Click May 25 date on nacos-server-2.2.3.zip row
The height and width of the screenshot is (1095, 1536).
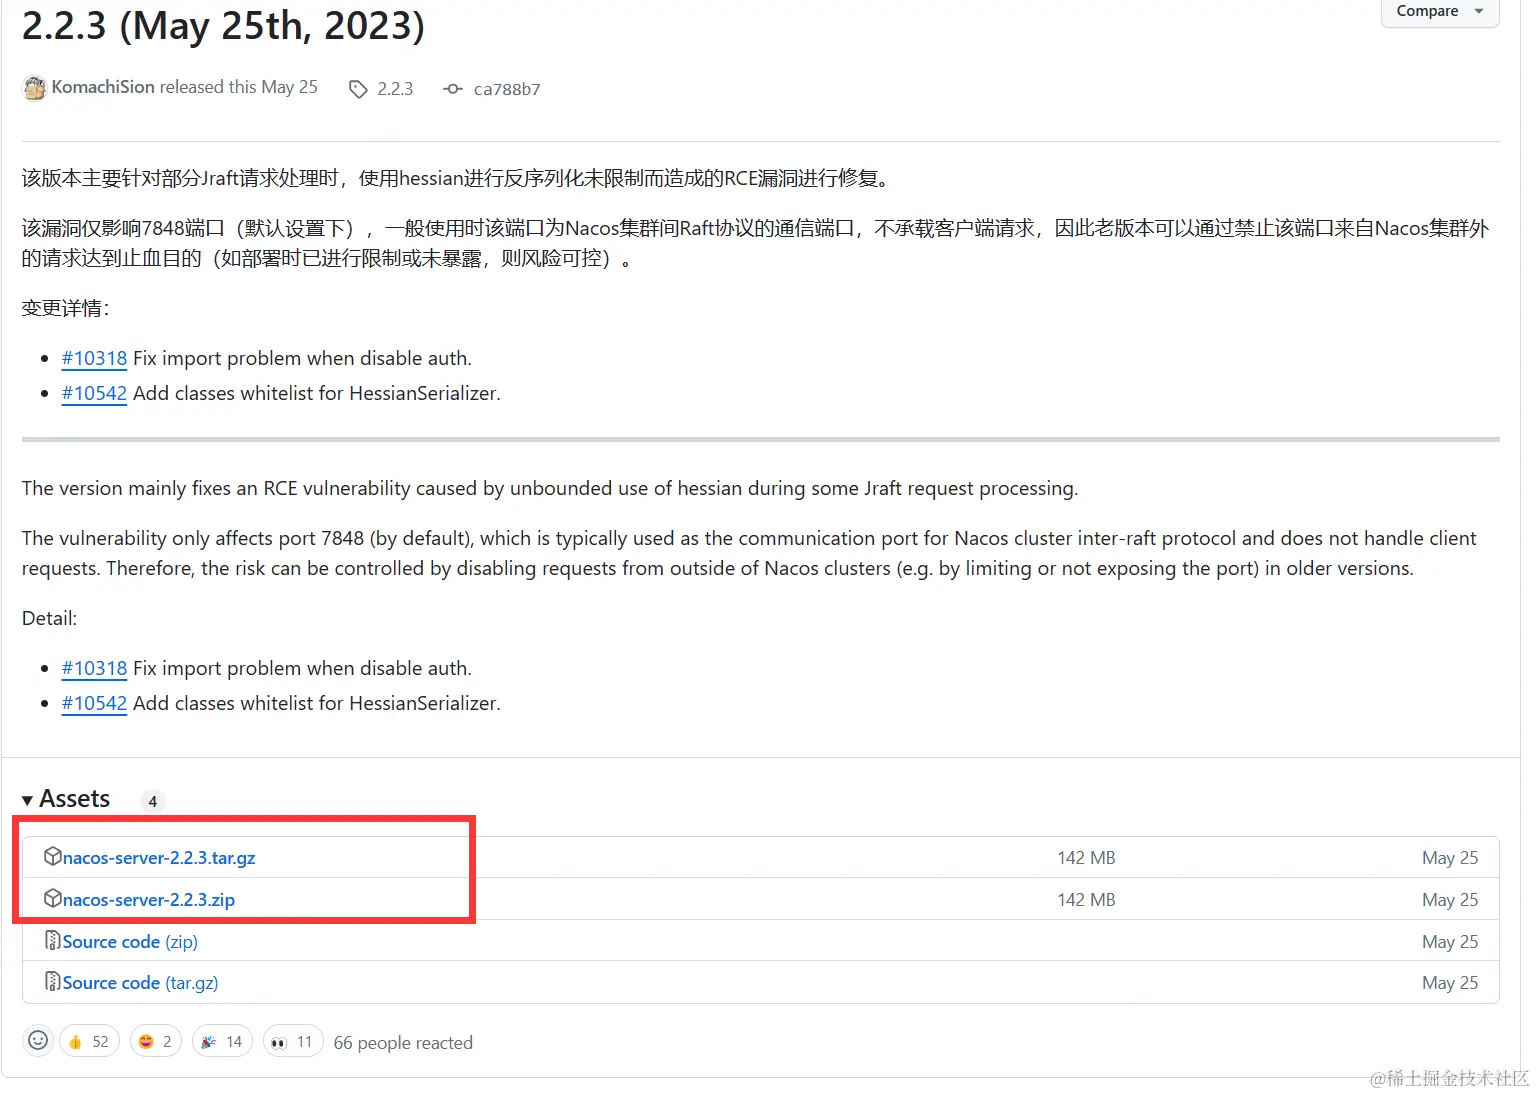(x=1450, y=900)
